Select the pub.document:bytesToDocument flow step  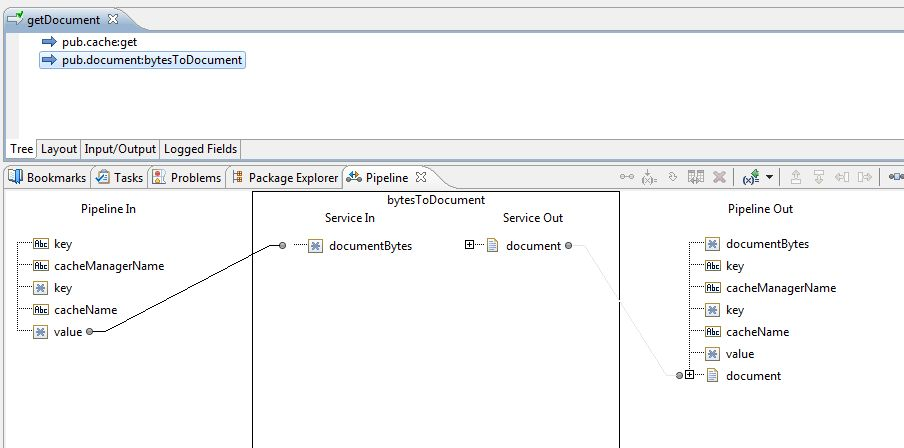click(152, 60)
